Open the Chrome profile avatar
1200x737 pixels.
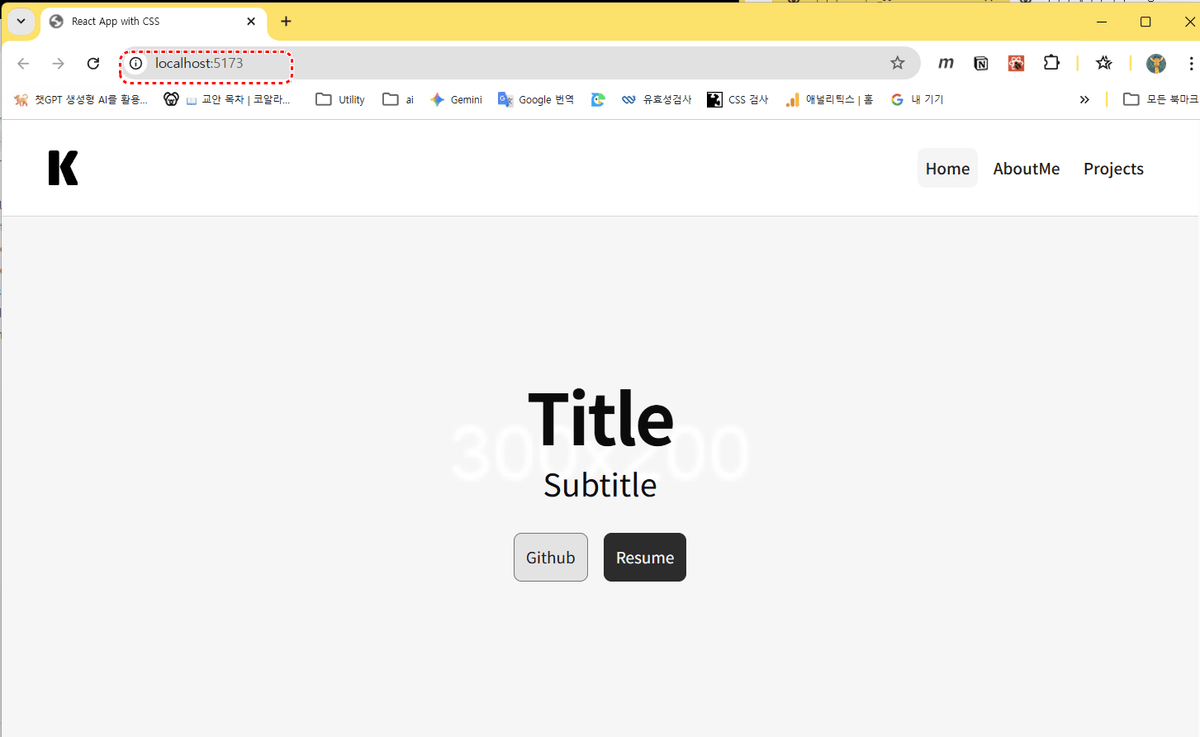1156,63
